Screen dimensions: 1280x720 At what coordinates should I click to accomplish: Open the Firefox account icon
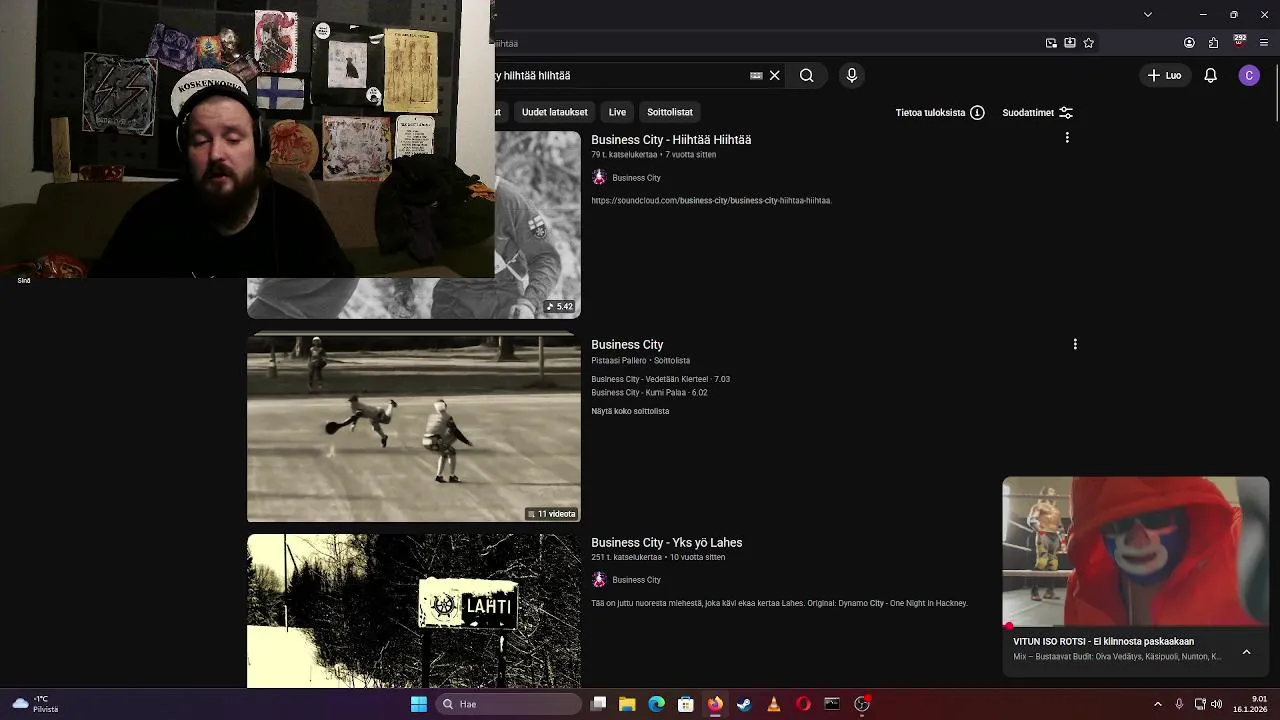(x=1189, y=43)
